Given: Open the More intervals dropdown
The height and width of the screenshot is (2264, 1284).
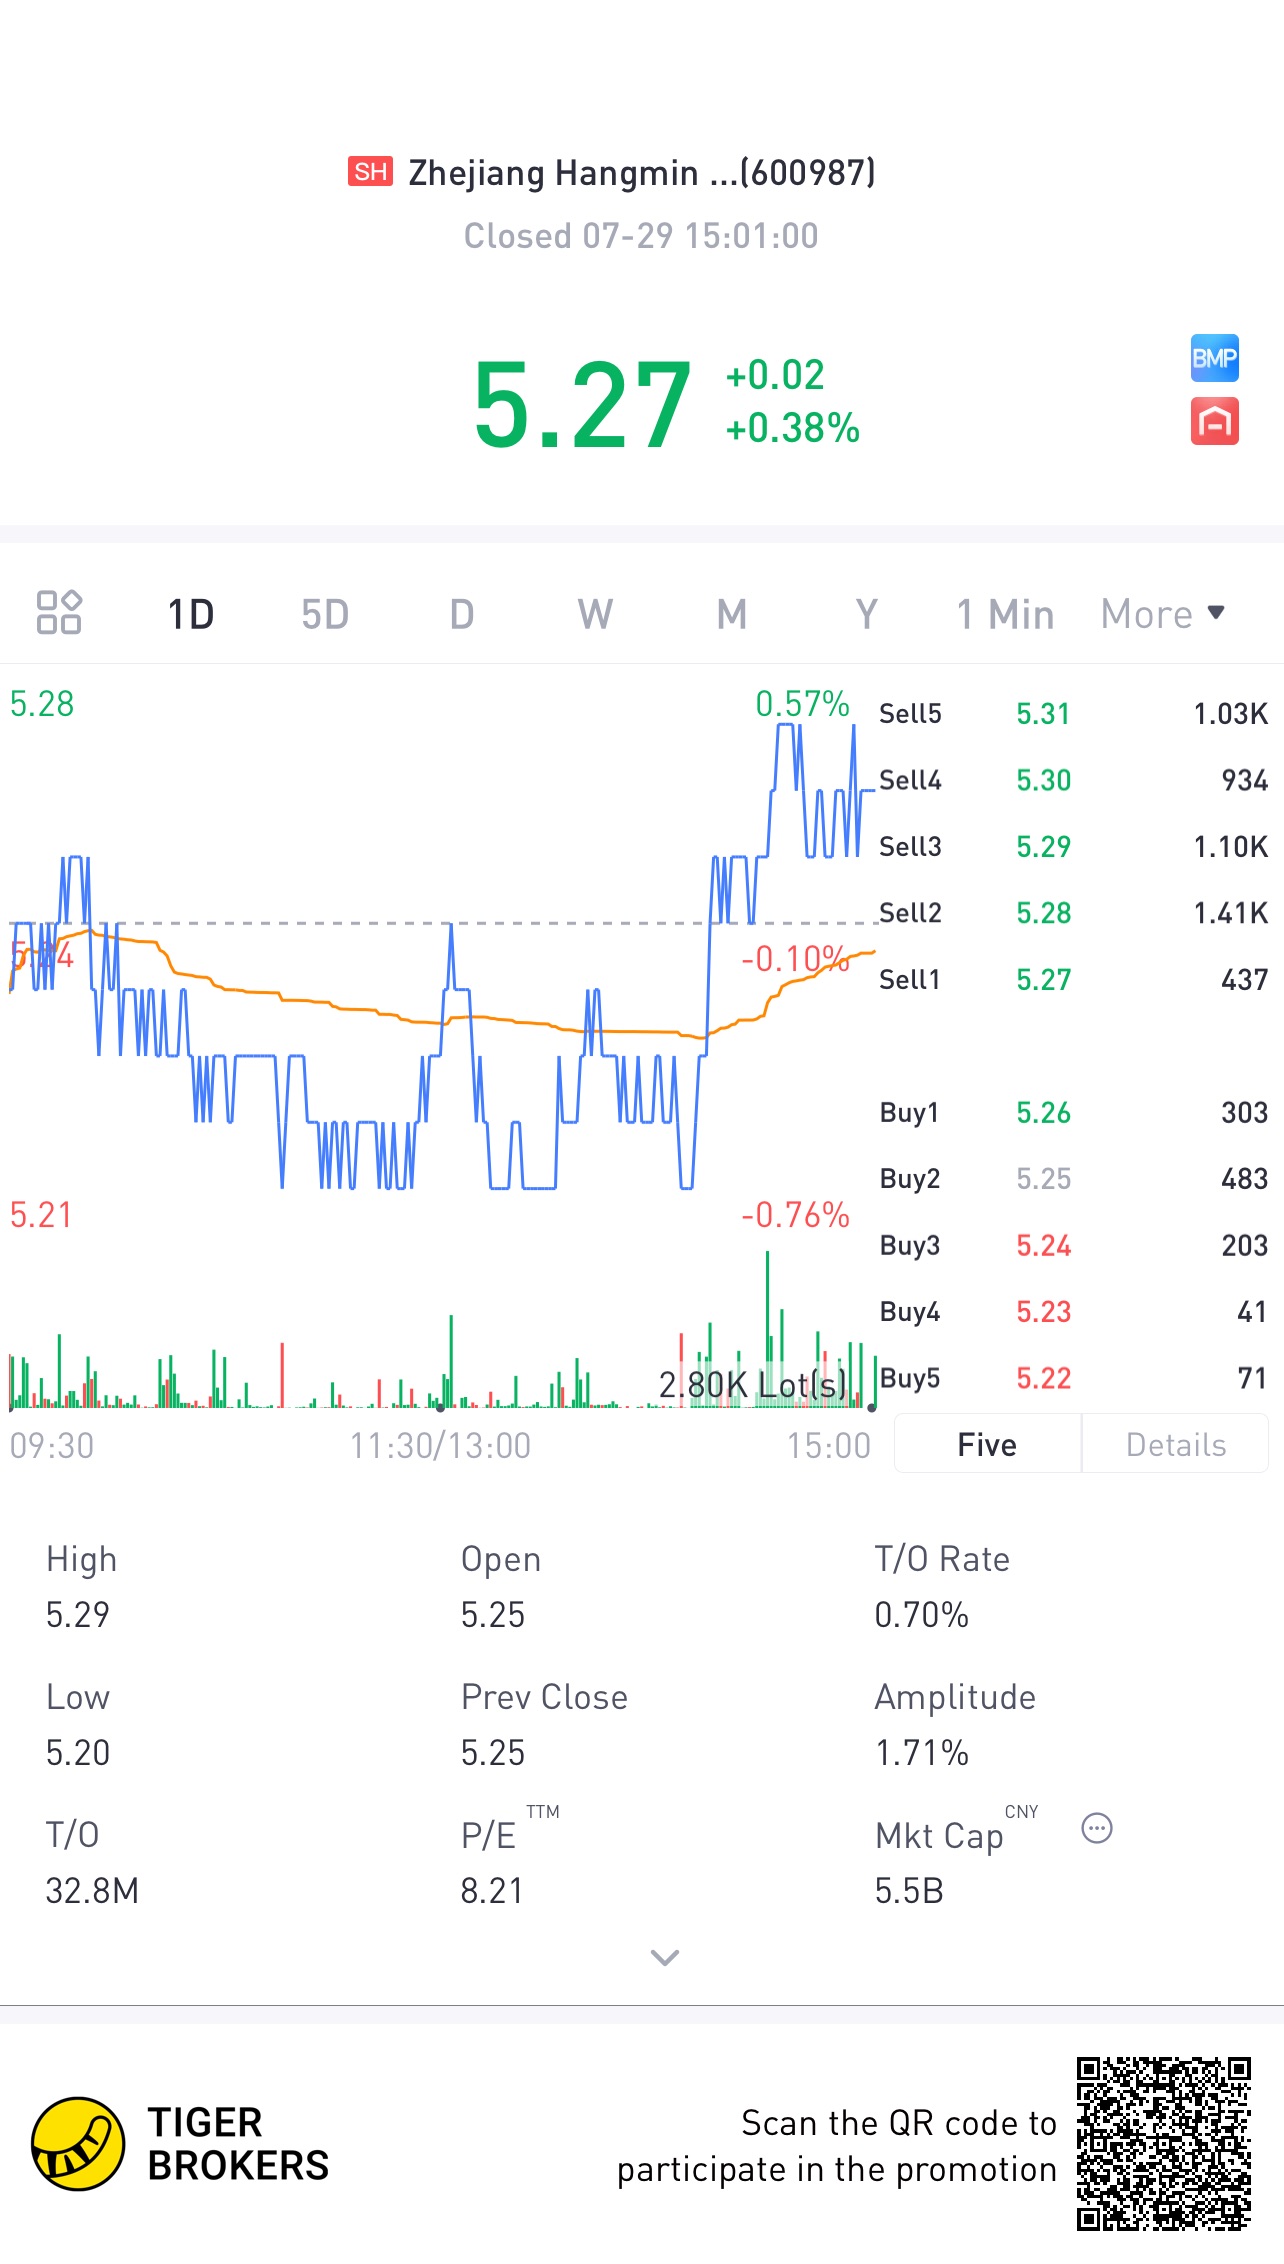Looking at the screenshot, I should pos(1163,614).
